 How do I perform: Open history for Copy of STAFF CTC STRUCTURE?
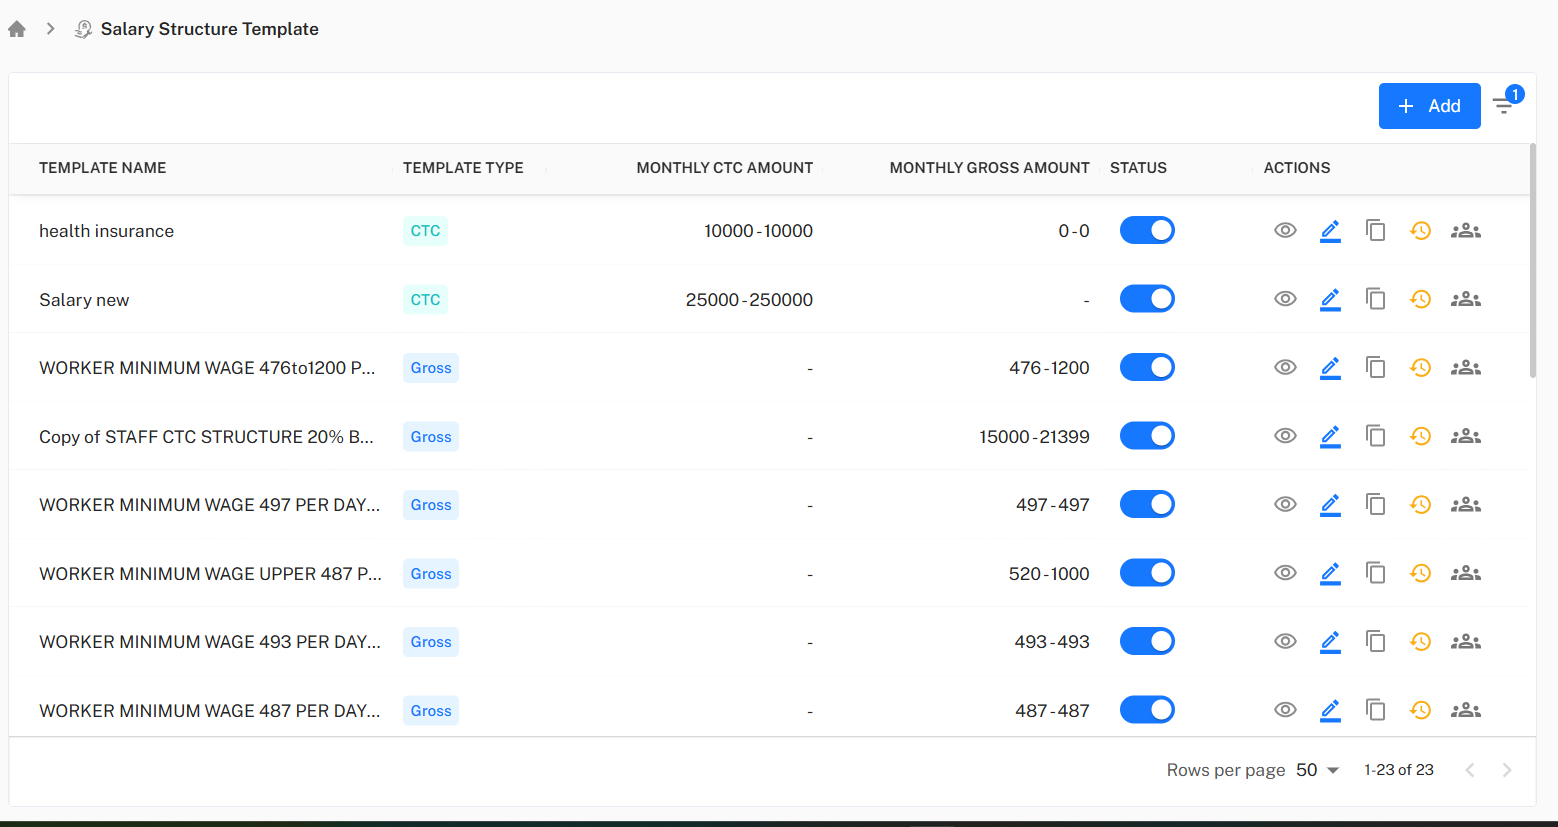1420,437
